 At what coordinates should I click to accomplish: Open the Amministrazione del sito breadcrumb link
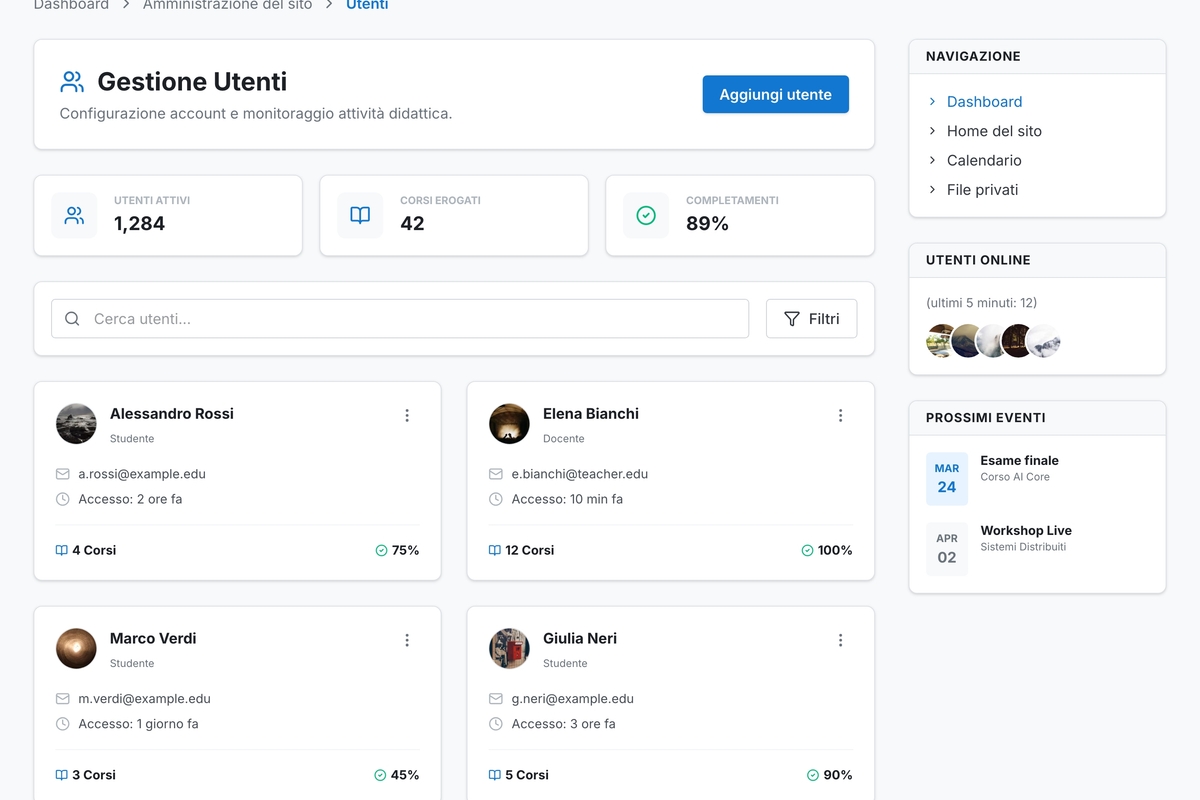click(227, 5)
